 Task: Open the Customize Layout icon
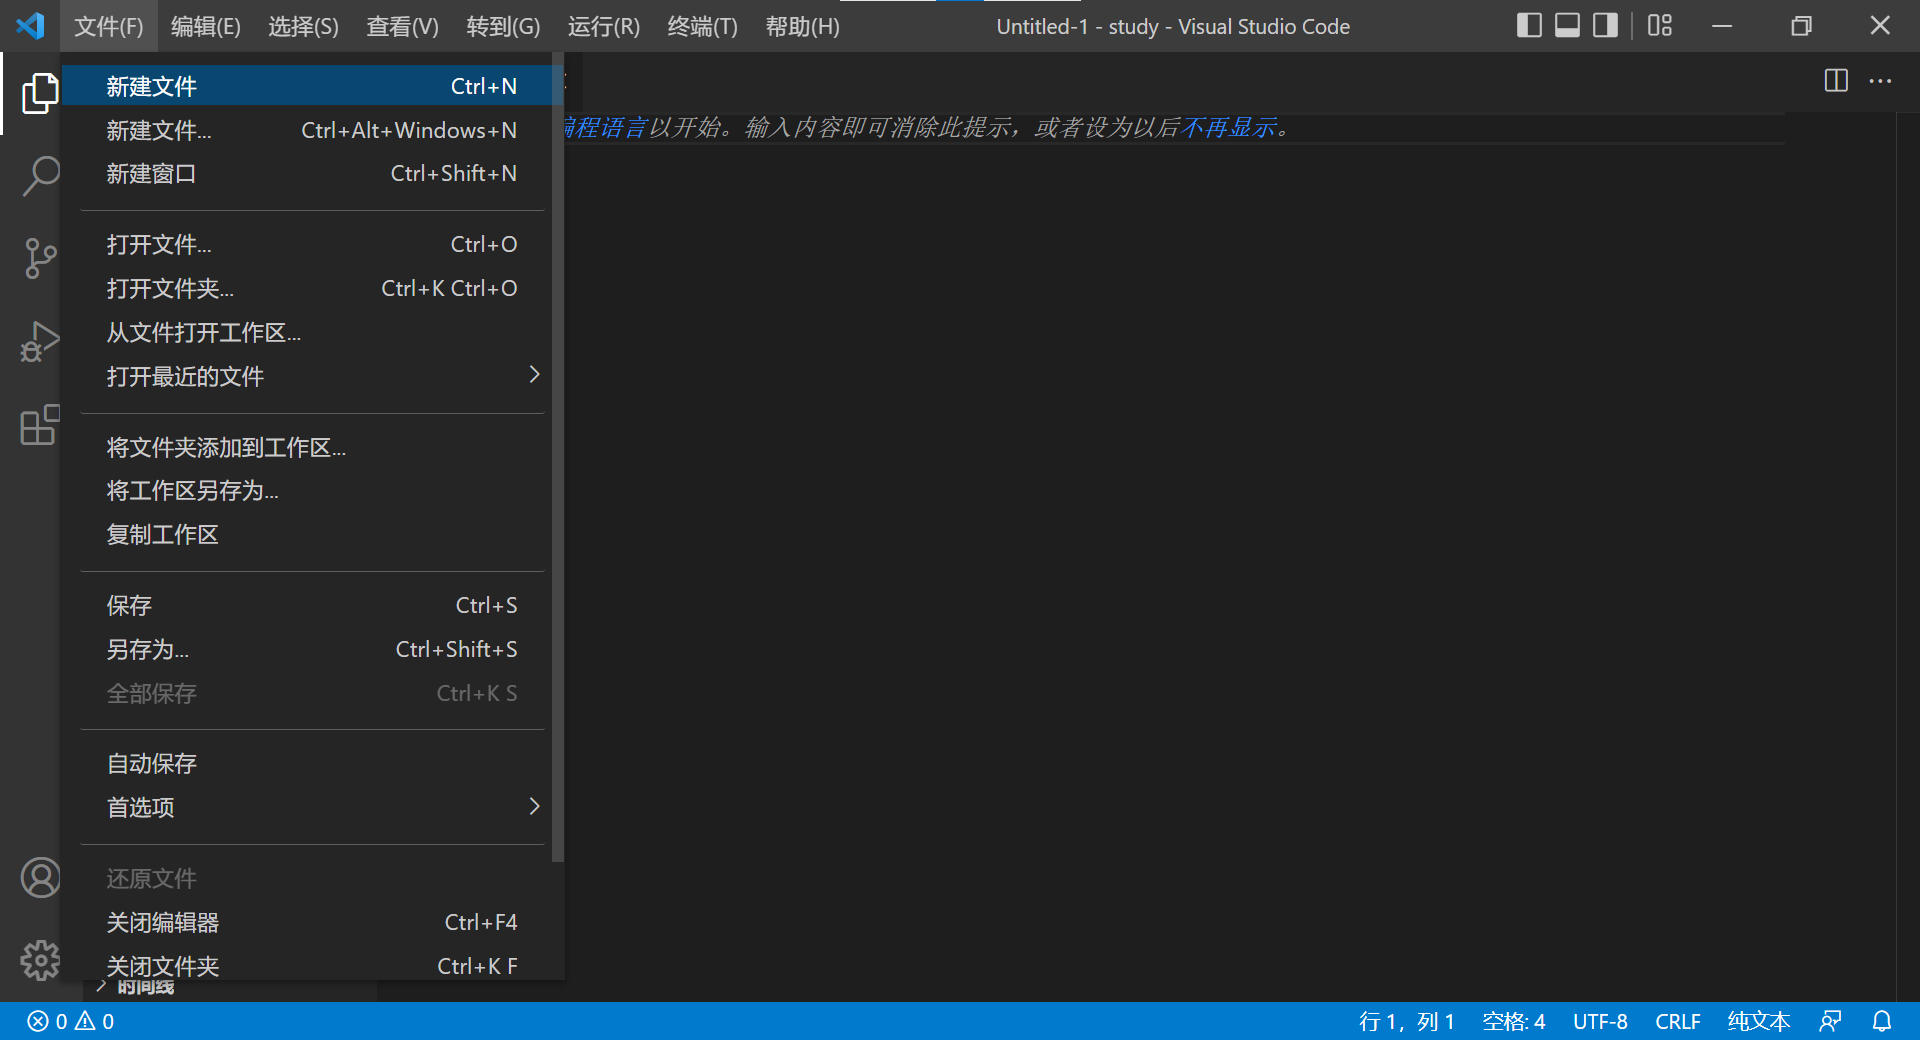click(1660, 26)
